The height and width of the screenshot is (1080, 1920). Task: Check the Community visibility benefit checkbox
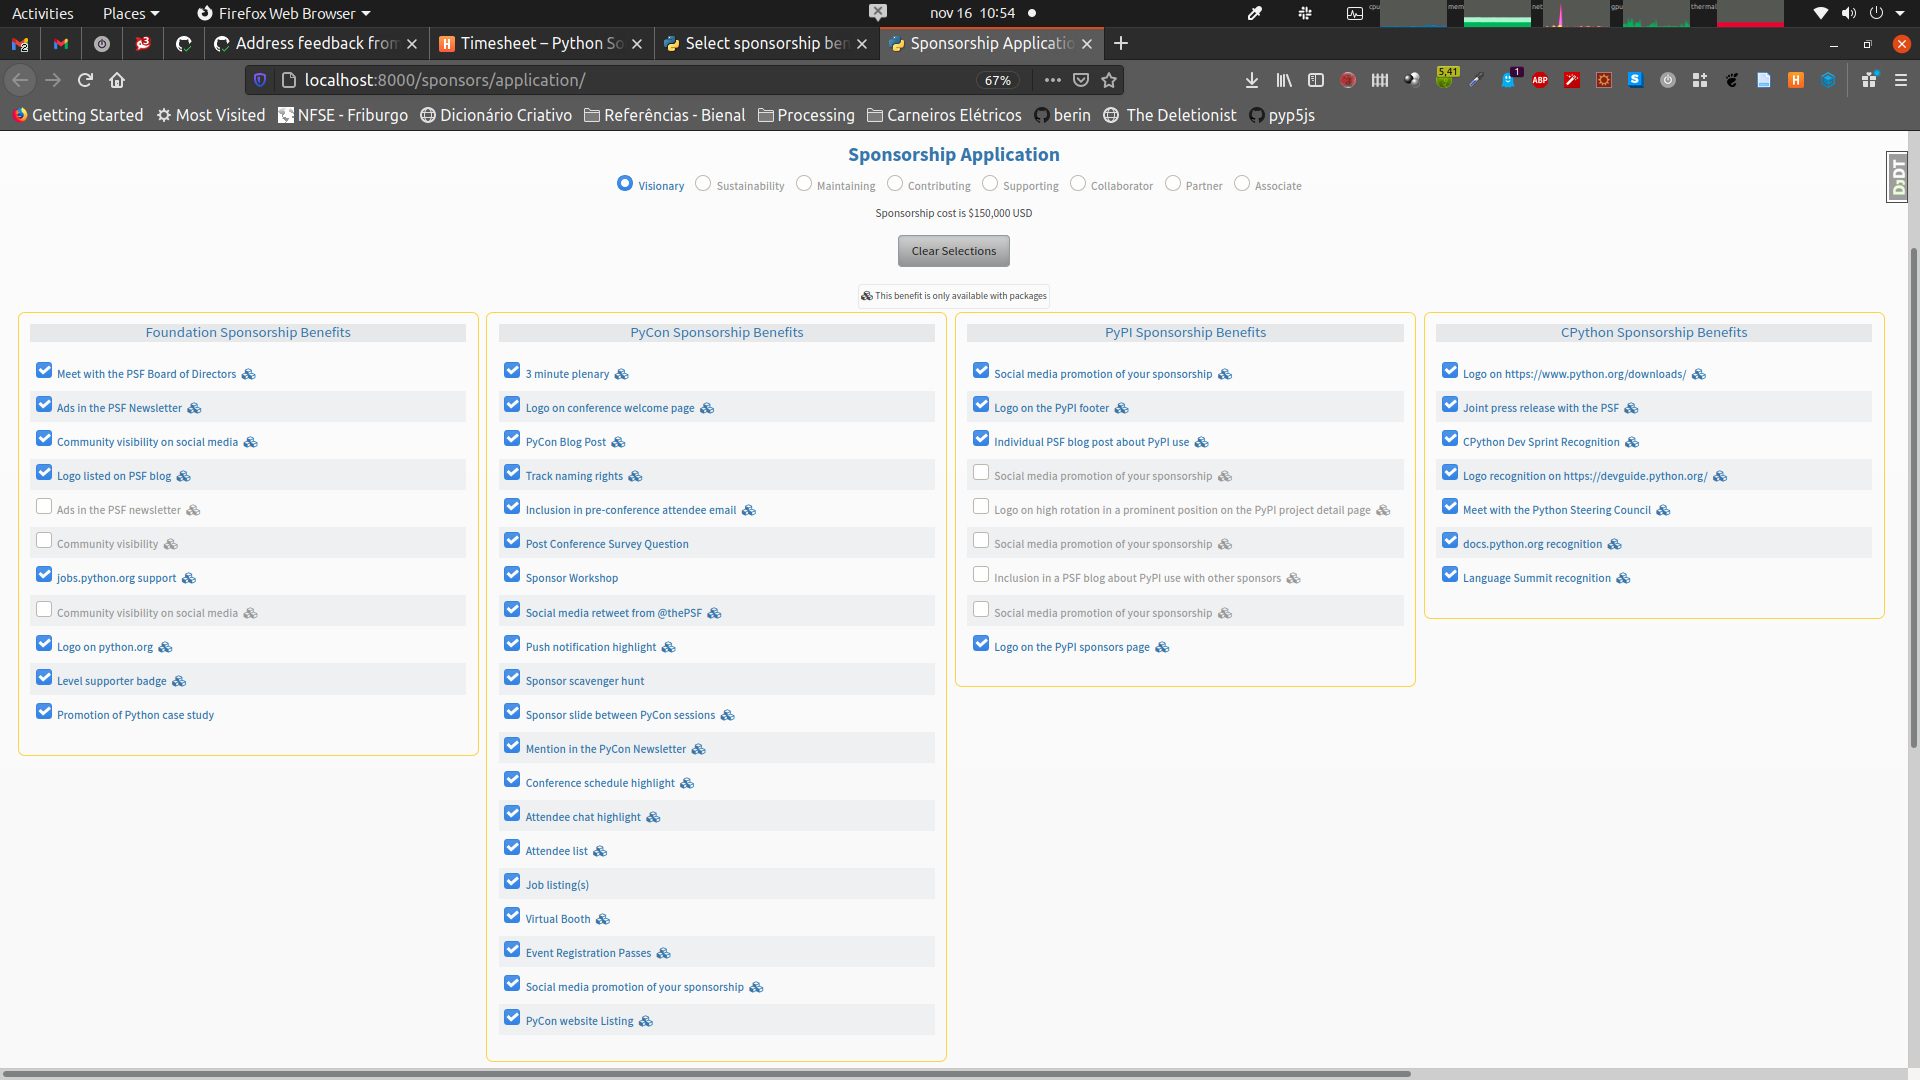click(44, 541)
